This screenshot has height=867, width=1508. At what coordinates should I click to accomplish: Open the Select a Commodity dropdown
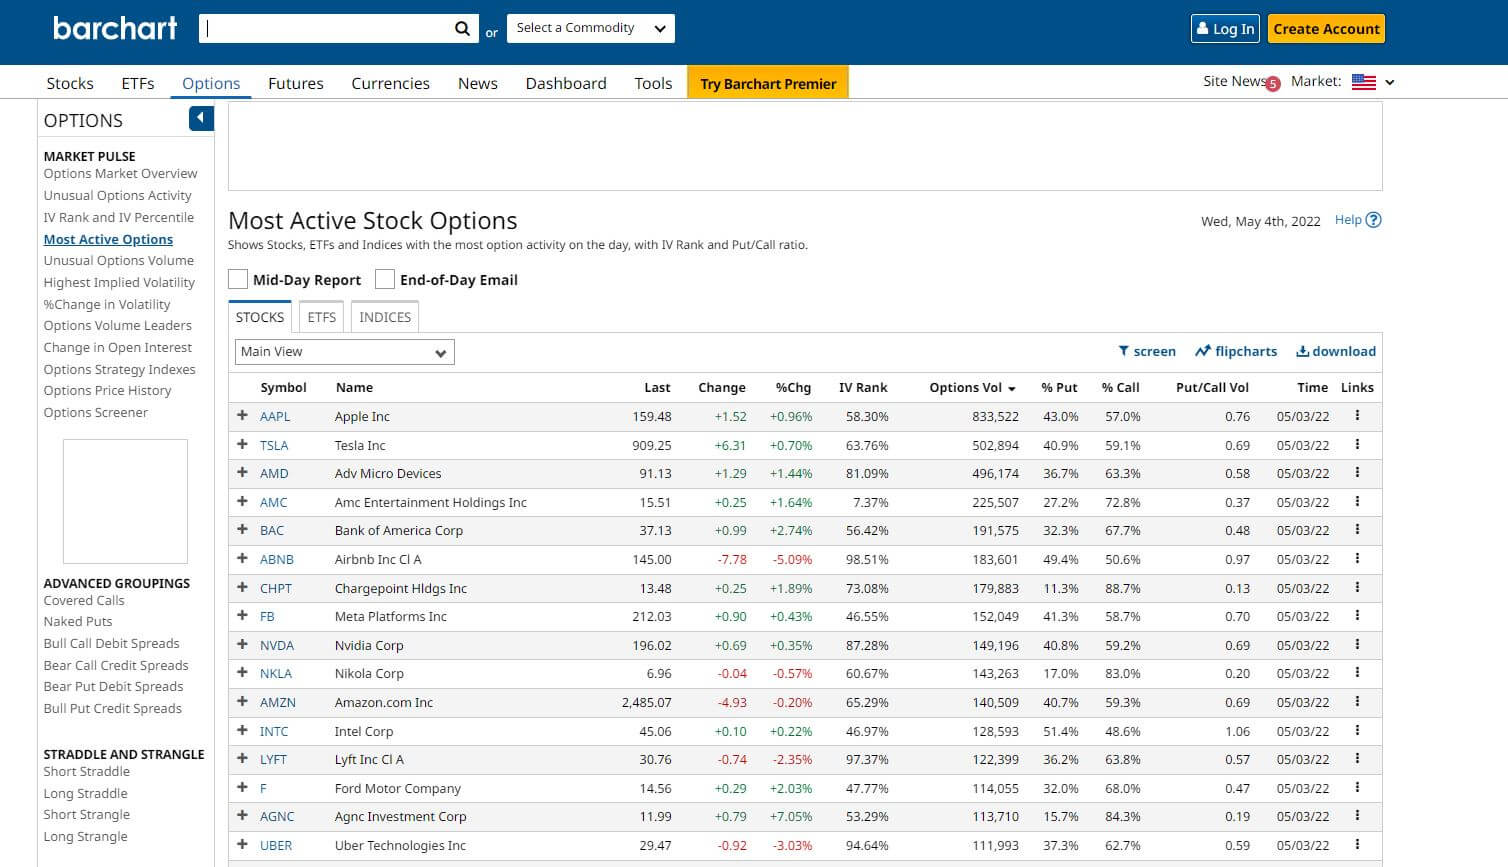(x=591, y=28)
